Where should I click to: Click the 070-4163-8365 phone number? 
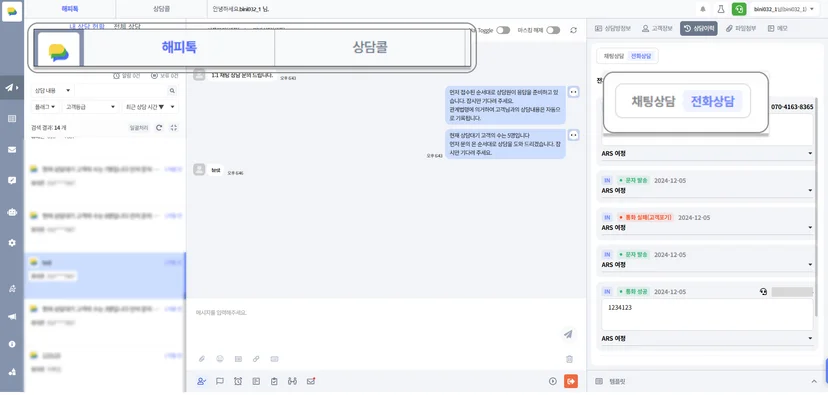click(792, 107)
